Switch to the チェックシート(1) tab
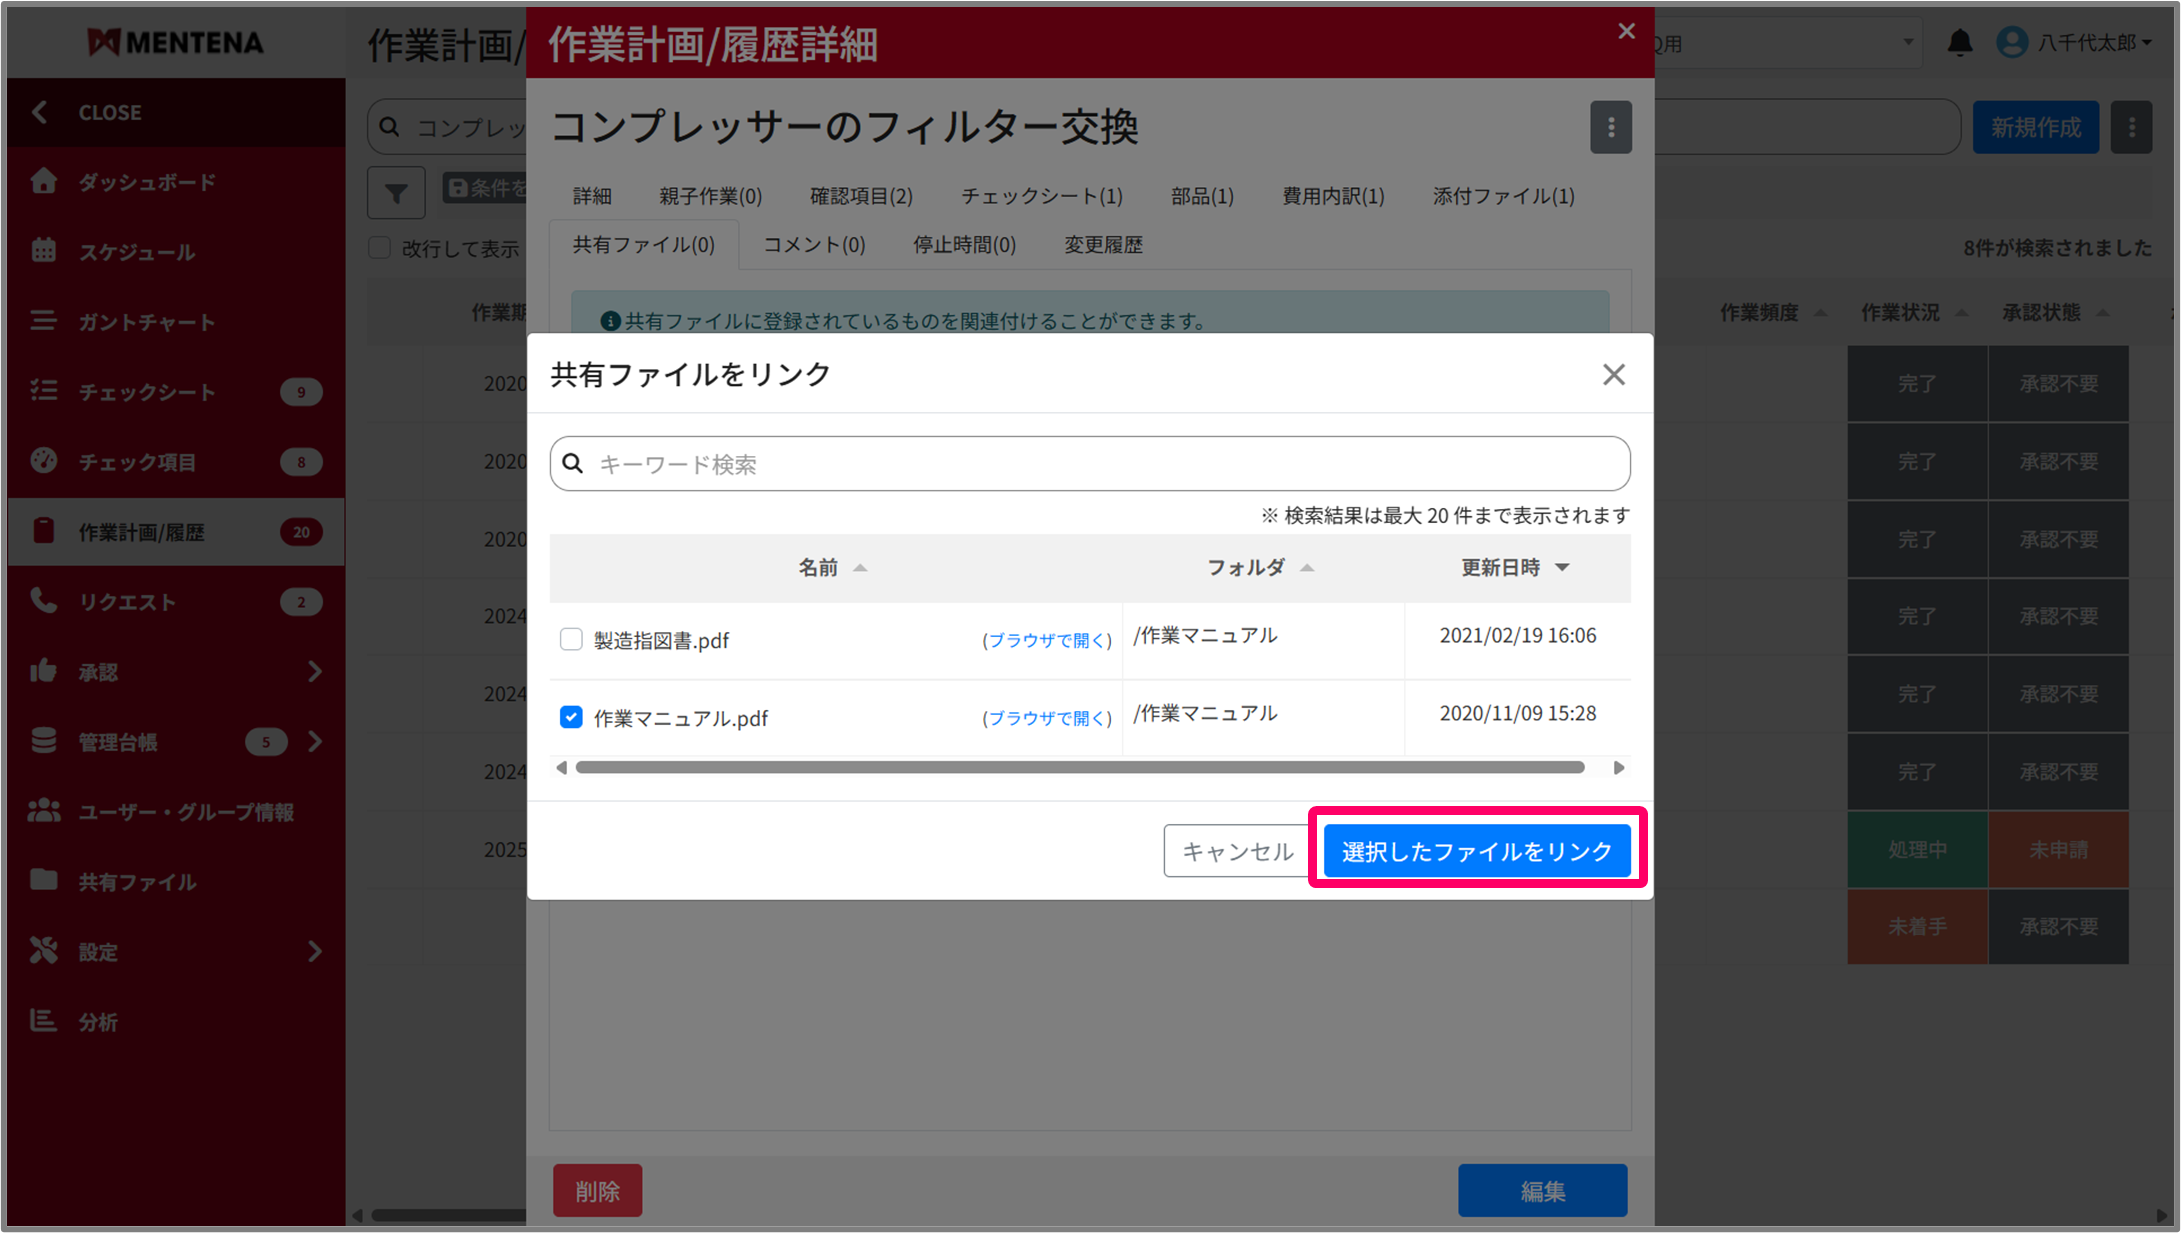Viewport: 2181px width, 1233px height. 1041,196
